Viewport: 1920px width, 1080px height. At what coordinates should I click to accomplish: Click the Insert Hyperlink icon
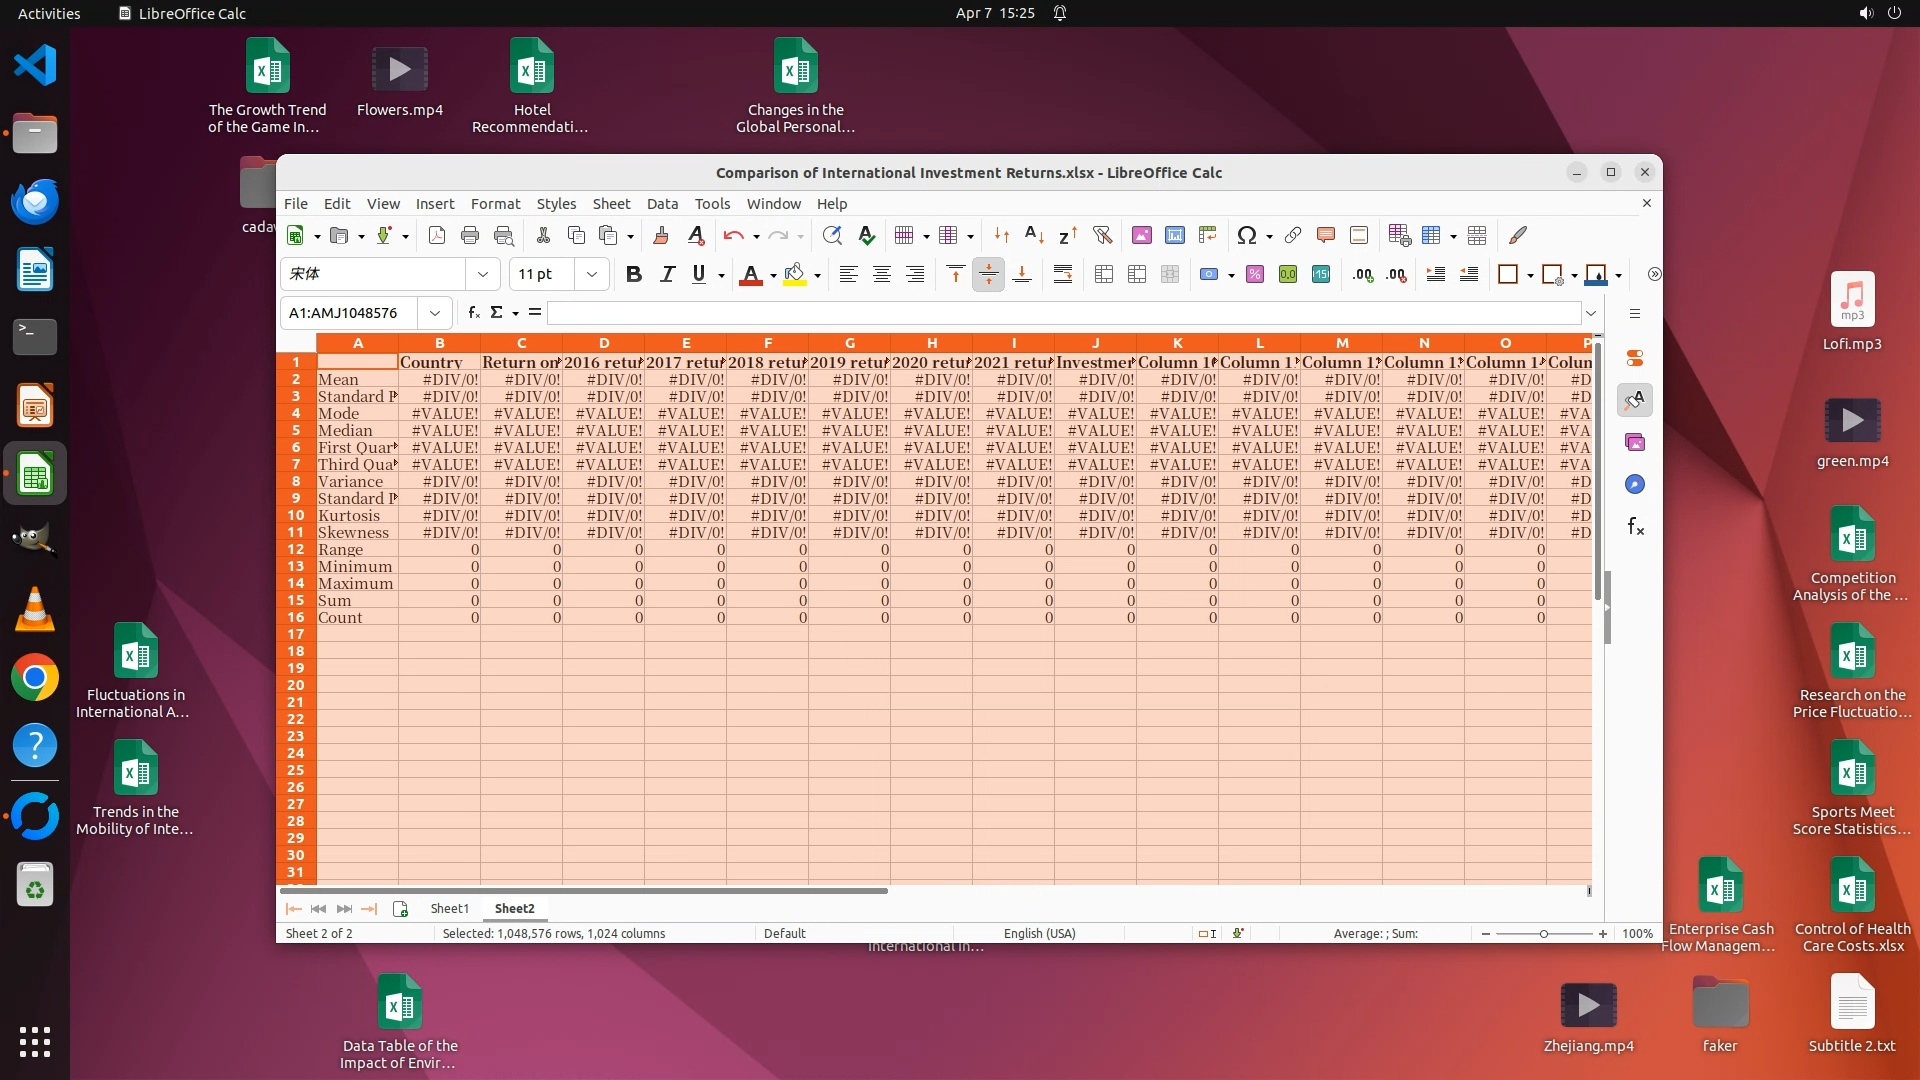(1293, 236)
